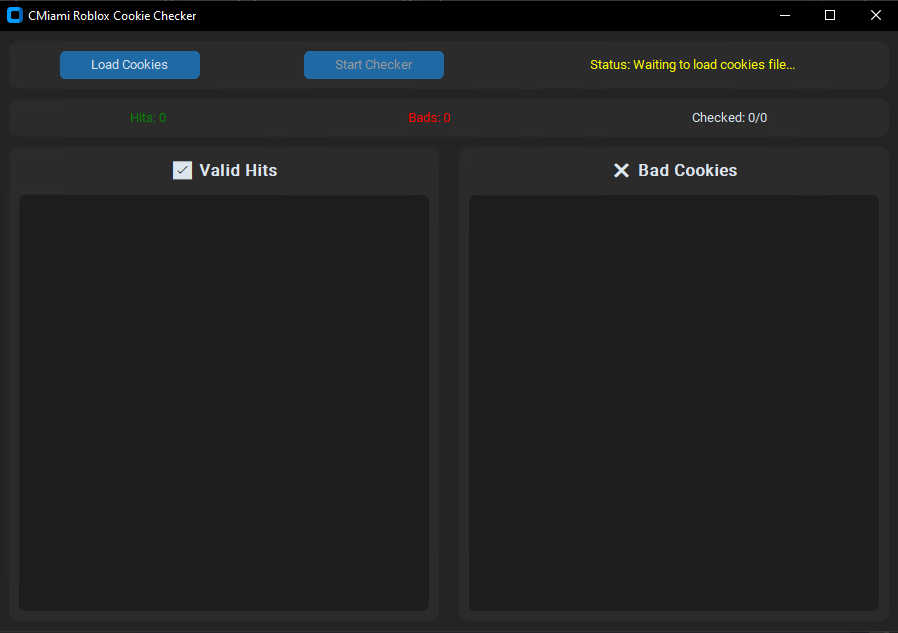Select the "Hits: 0" counter text
Viewport: 898px width, 633px height.
point(148,117)
